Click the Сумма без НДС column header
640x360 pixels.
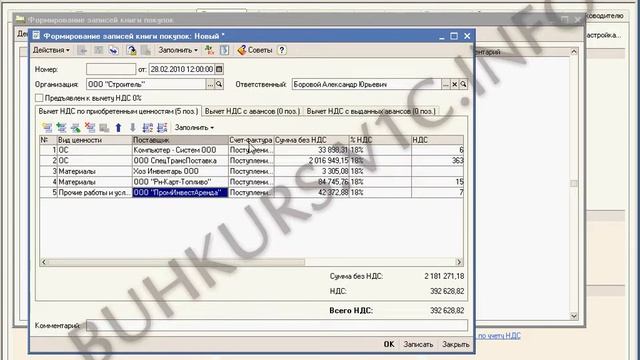click(311, 140)
